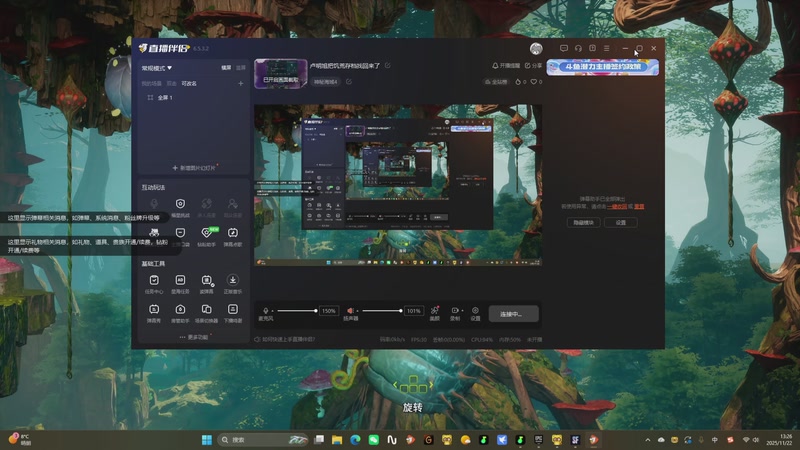
Task: Open the 斗鱼潜力主播签约政策 banner
Action: [x=603, y=67]
